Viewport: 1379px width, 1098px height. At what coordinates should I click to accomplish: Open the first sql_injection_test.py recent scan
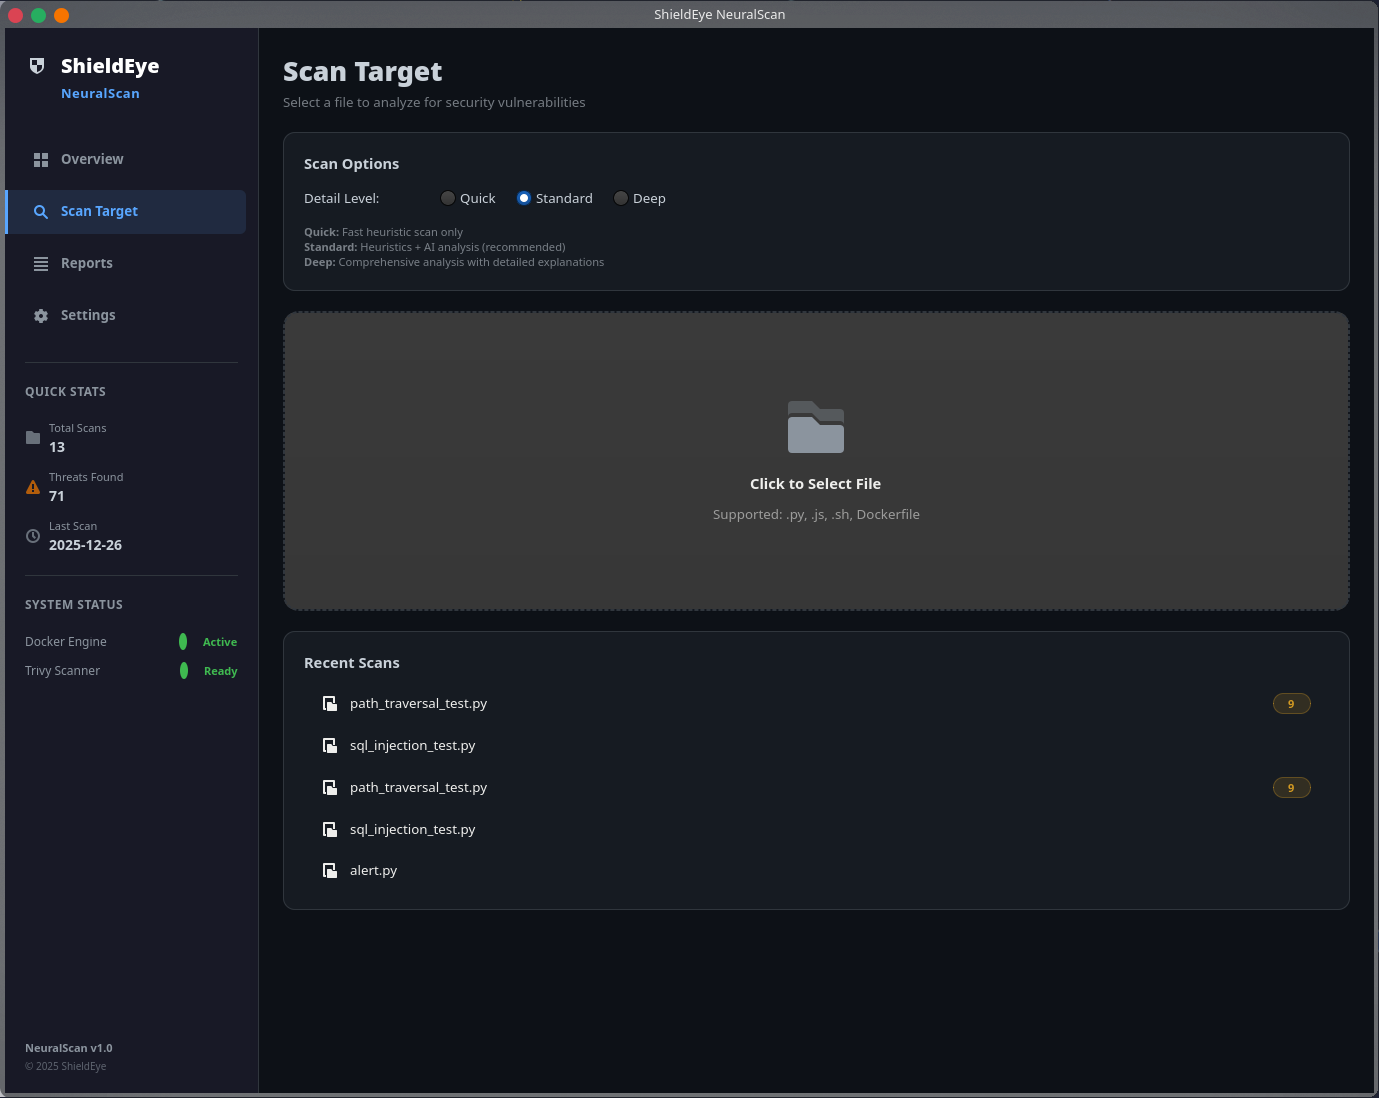pos(816,746)
